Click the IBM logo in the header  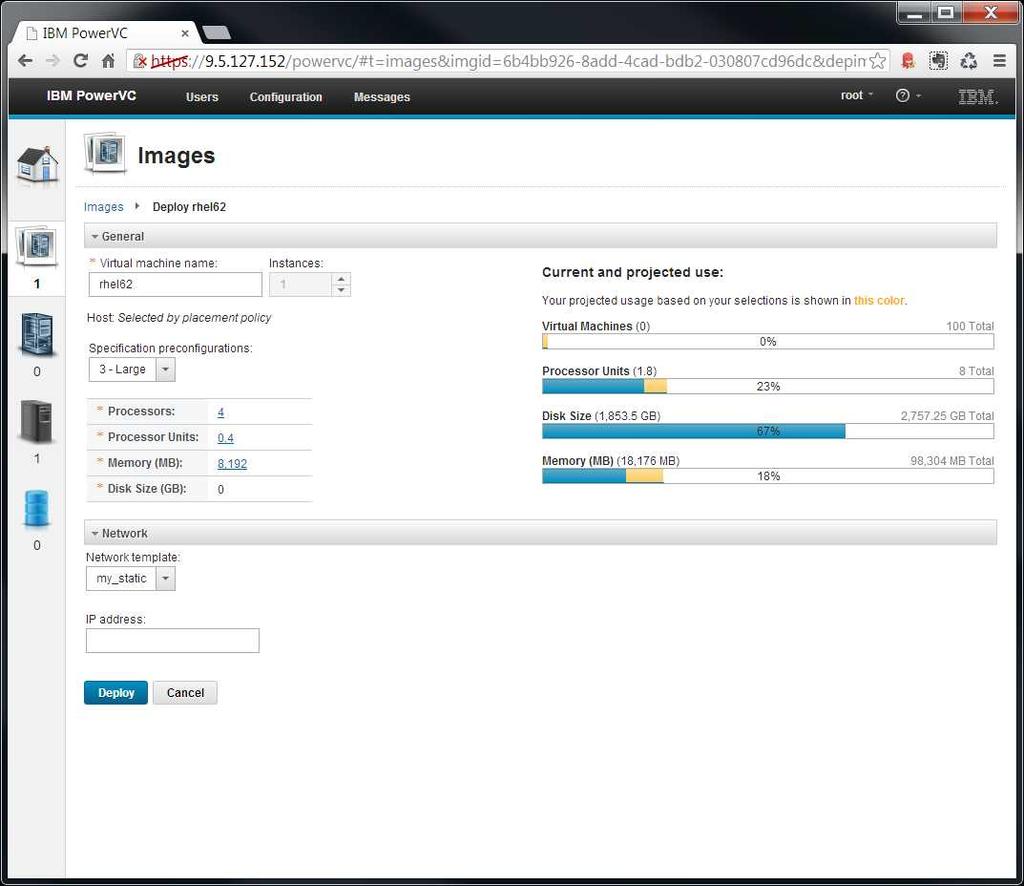977,97
